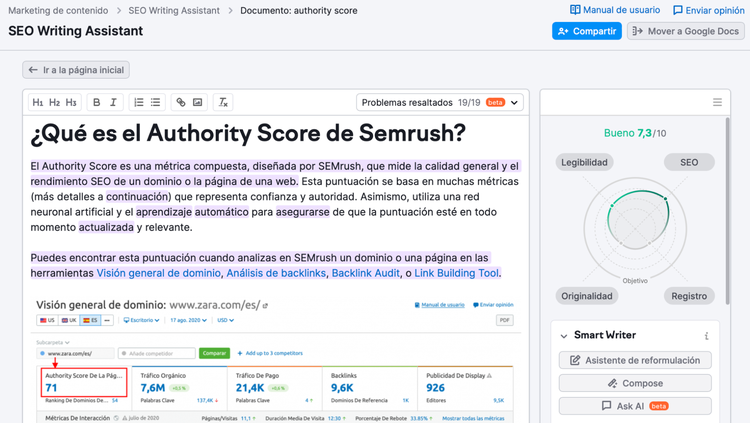750x423 pixels.
Task: Click the side panel vertical scrollbar
Action: tap(728, 211)
